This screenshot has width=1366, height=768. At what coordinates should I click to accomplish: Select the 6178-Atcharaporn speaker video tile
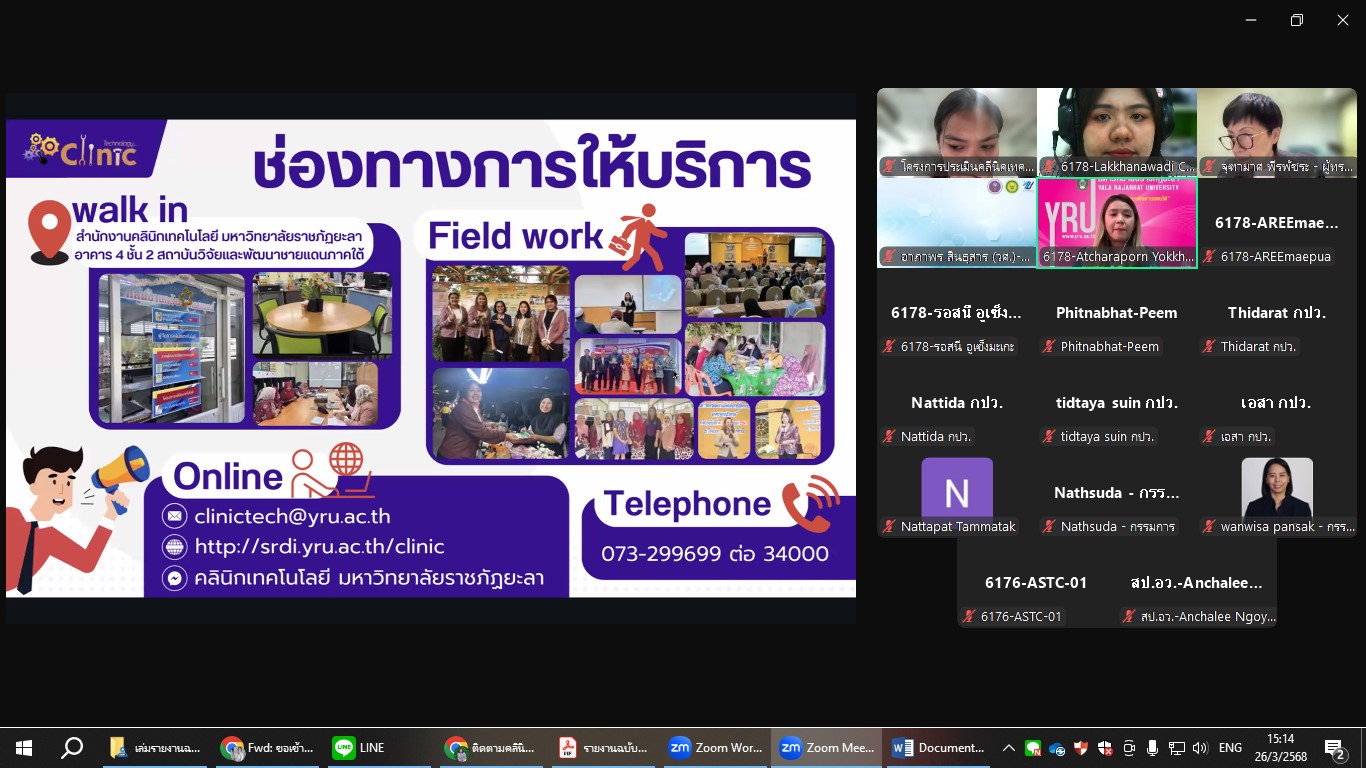click(1116, 223)
